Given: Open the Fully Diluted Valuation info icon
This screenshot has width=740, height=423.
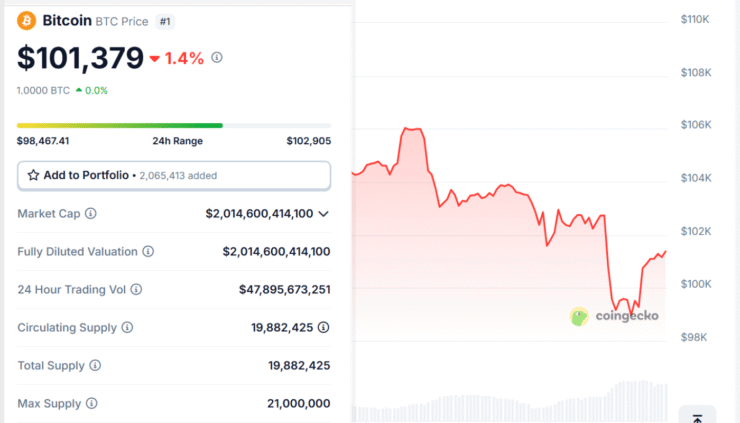Looking at the screenshot, I should coord(148,252).
